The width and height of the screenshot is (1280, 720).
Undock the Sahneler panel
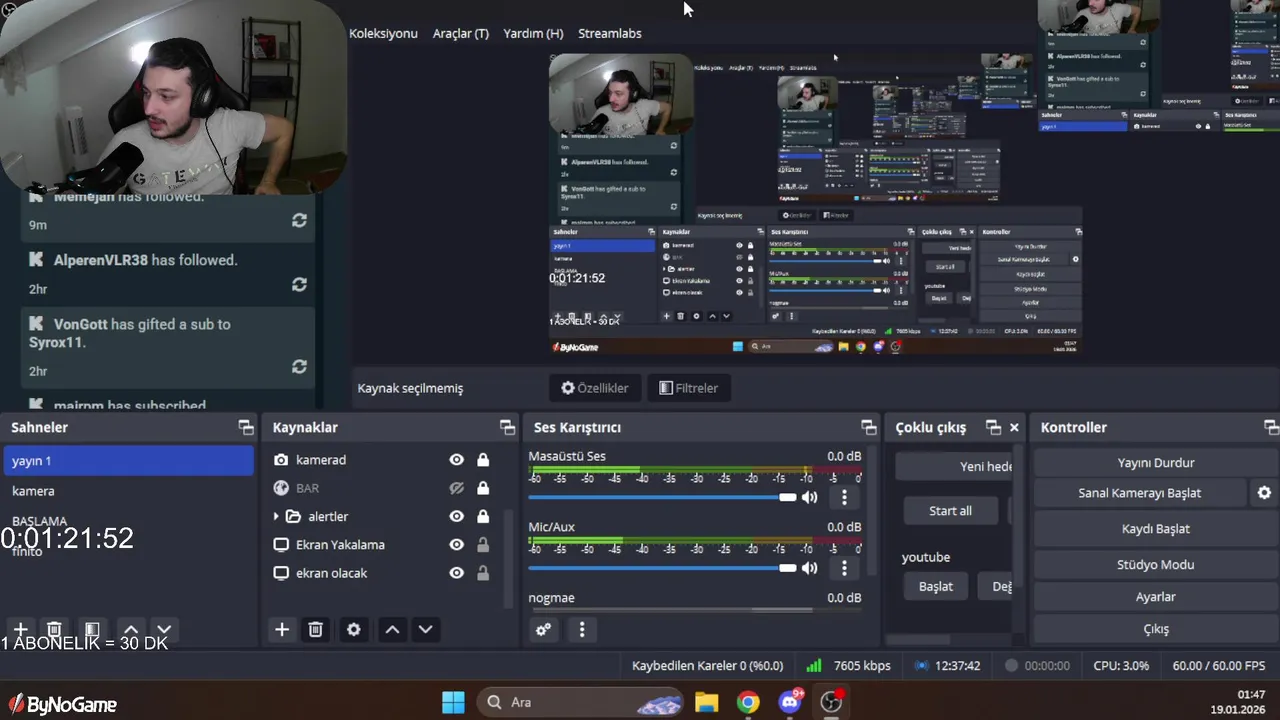(x=246, y=427)
